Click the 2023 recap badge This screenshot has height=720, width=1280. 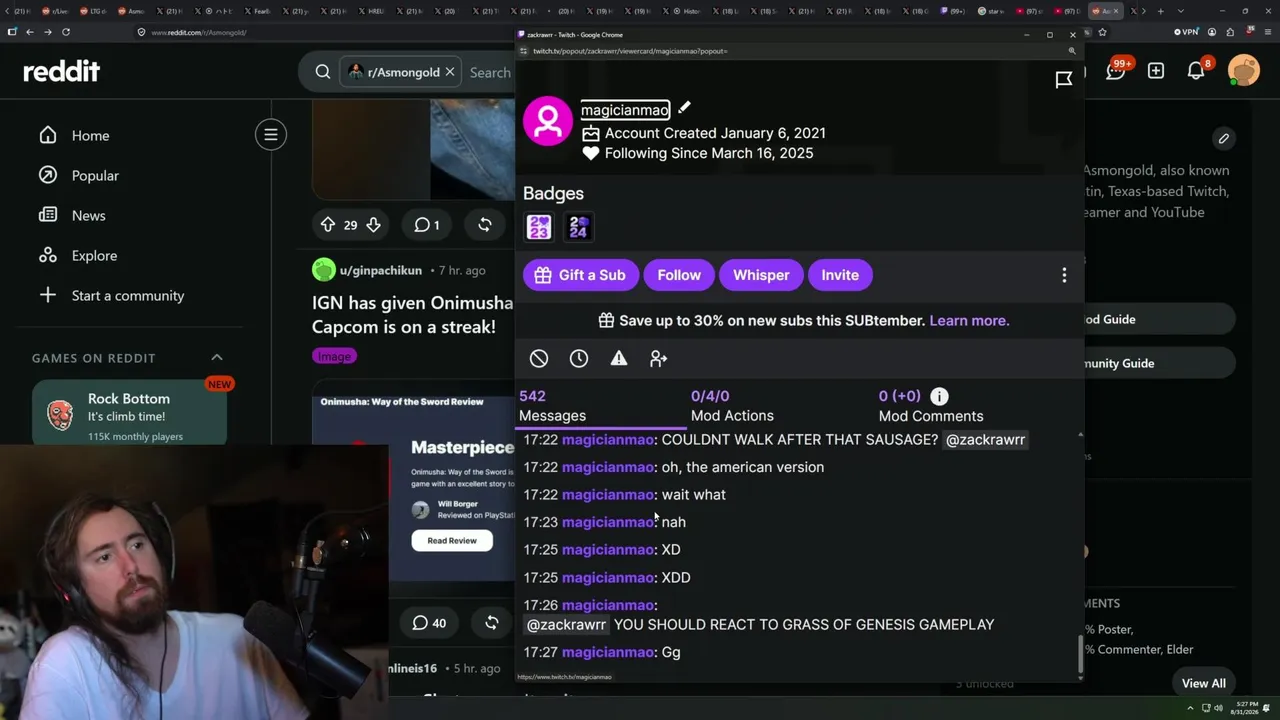539,227
